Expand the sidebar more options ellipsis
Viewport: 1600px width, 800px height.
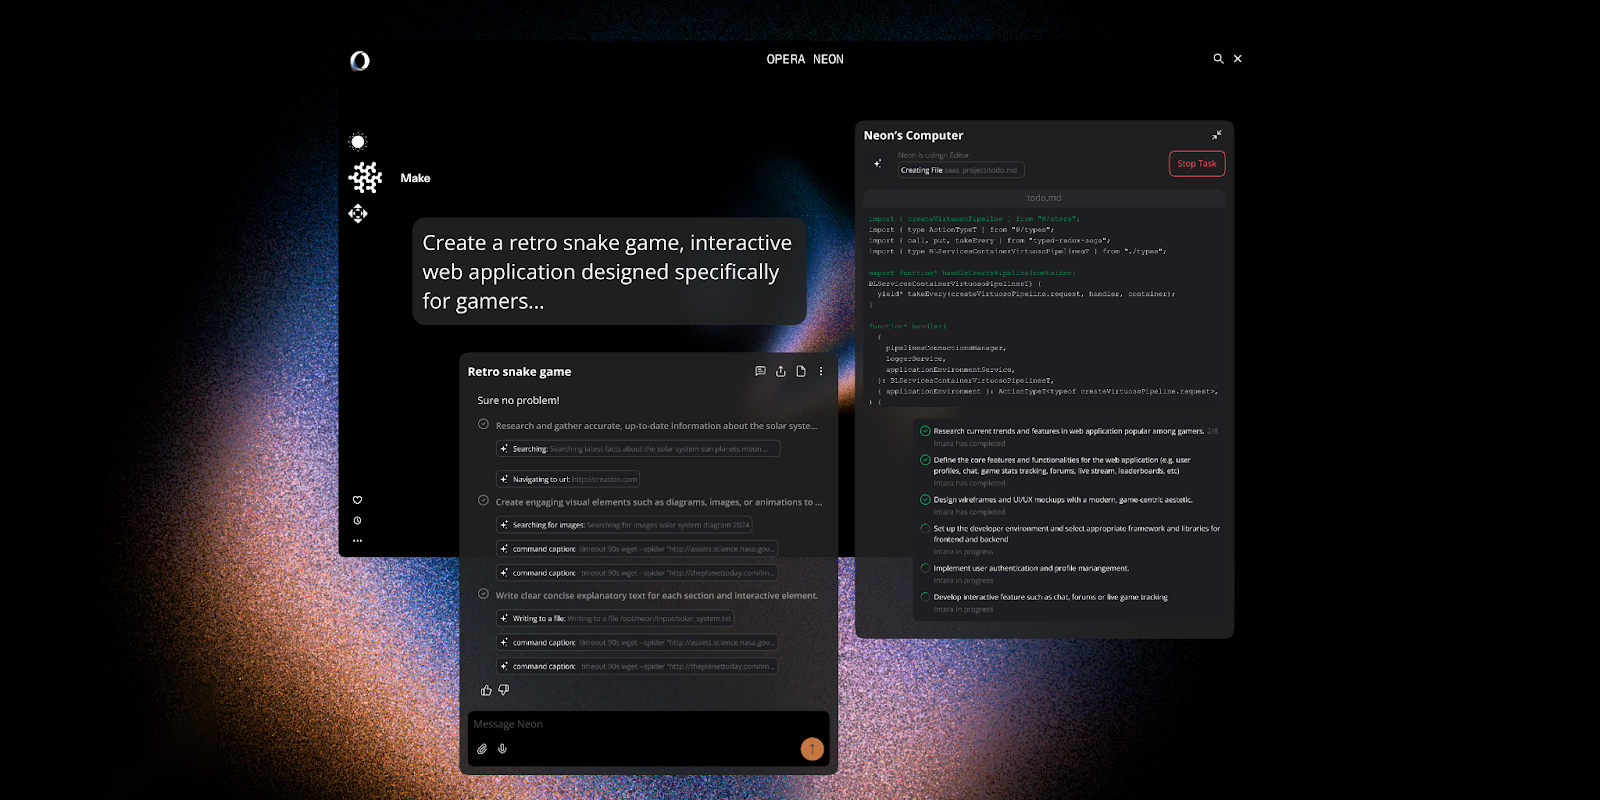(x=357, y=541)
